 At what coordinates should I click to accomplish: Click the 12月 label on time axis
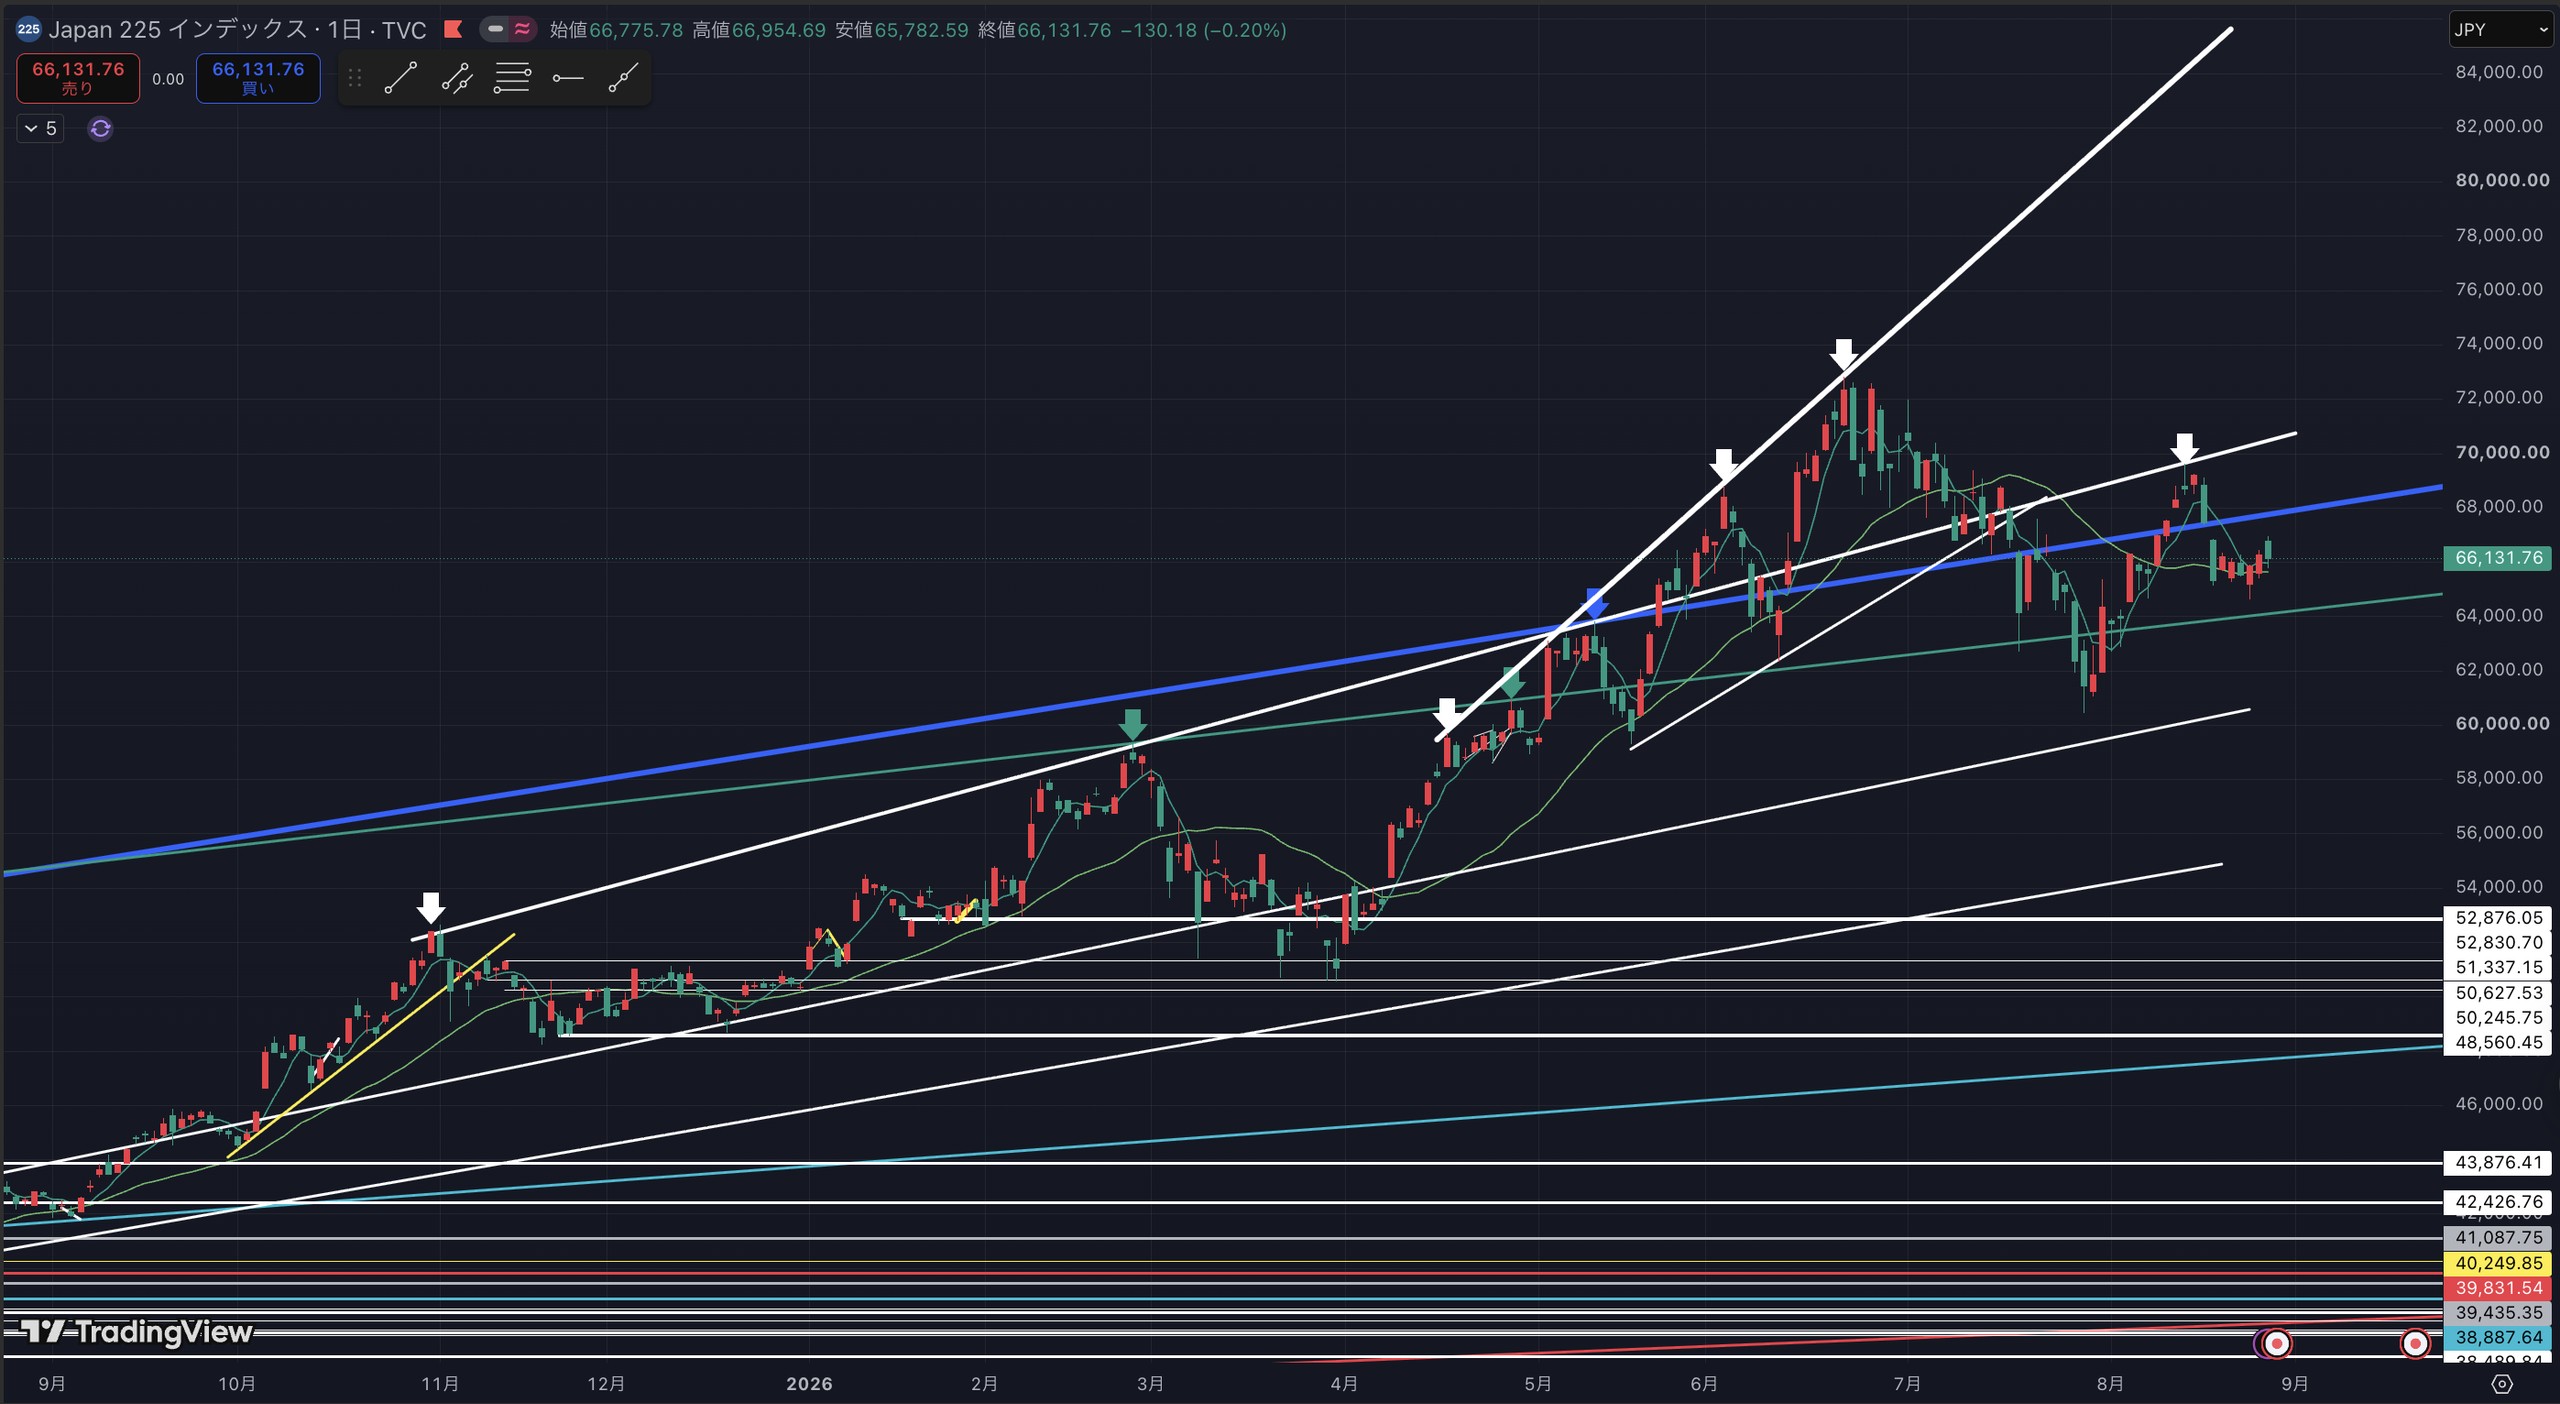606,1384
